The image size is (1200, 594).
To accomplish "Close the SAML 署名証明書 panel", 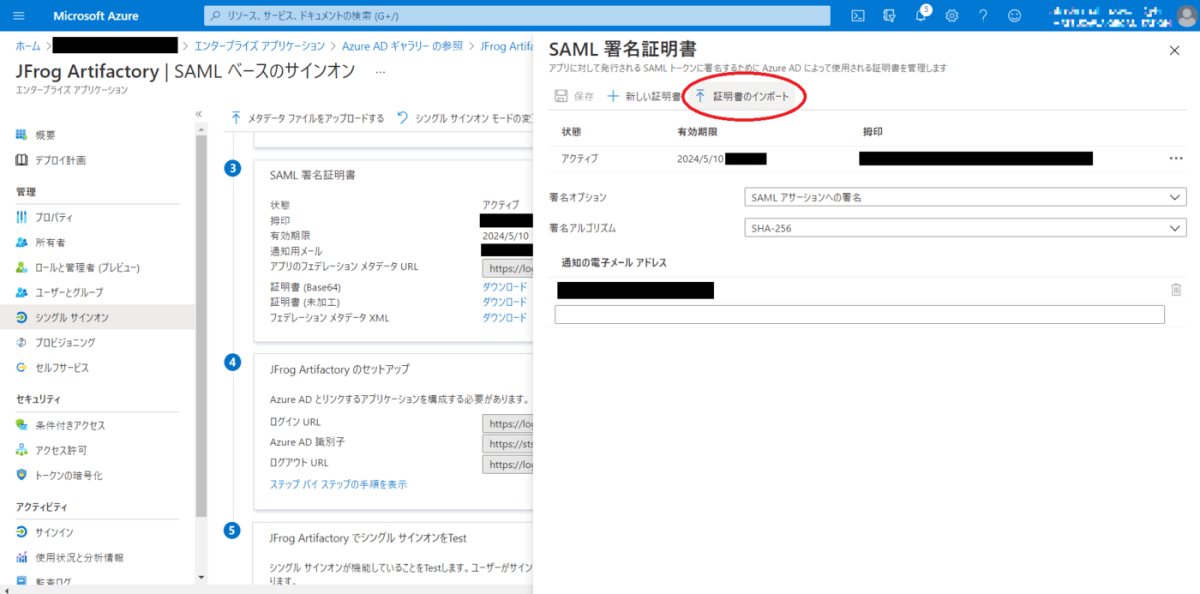I will pos(1174,50).
